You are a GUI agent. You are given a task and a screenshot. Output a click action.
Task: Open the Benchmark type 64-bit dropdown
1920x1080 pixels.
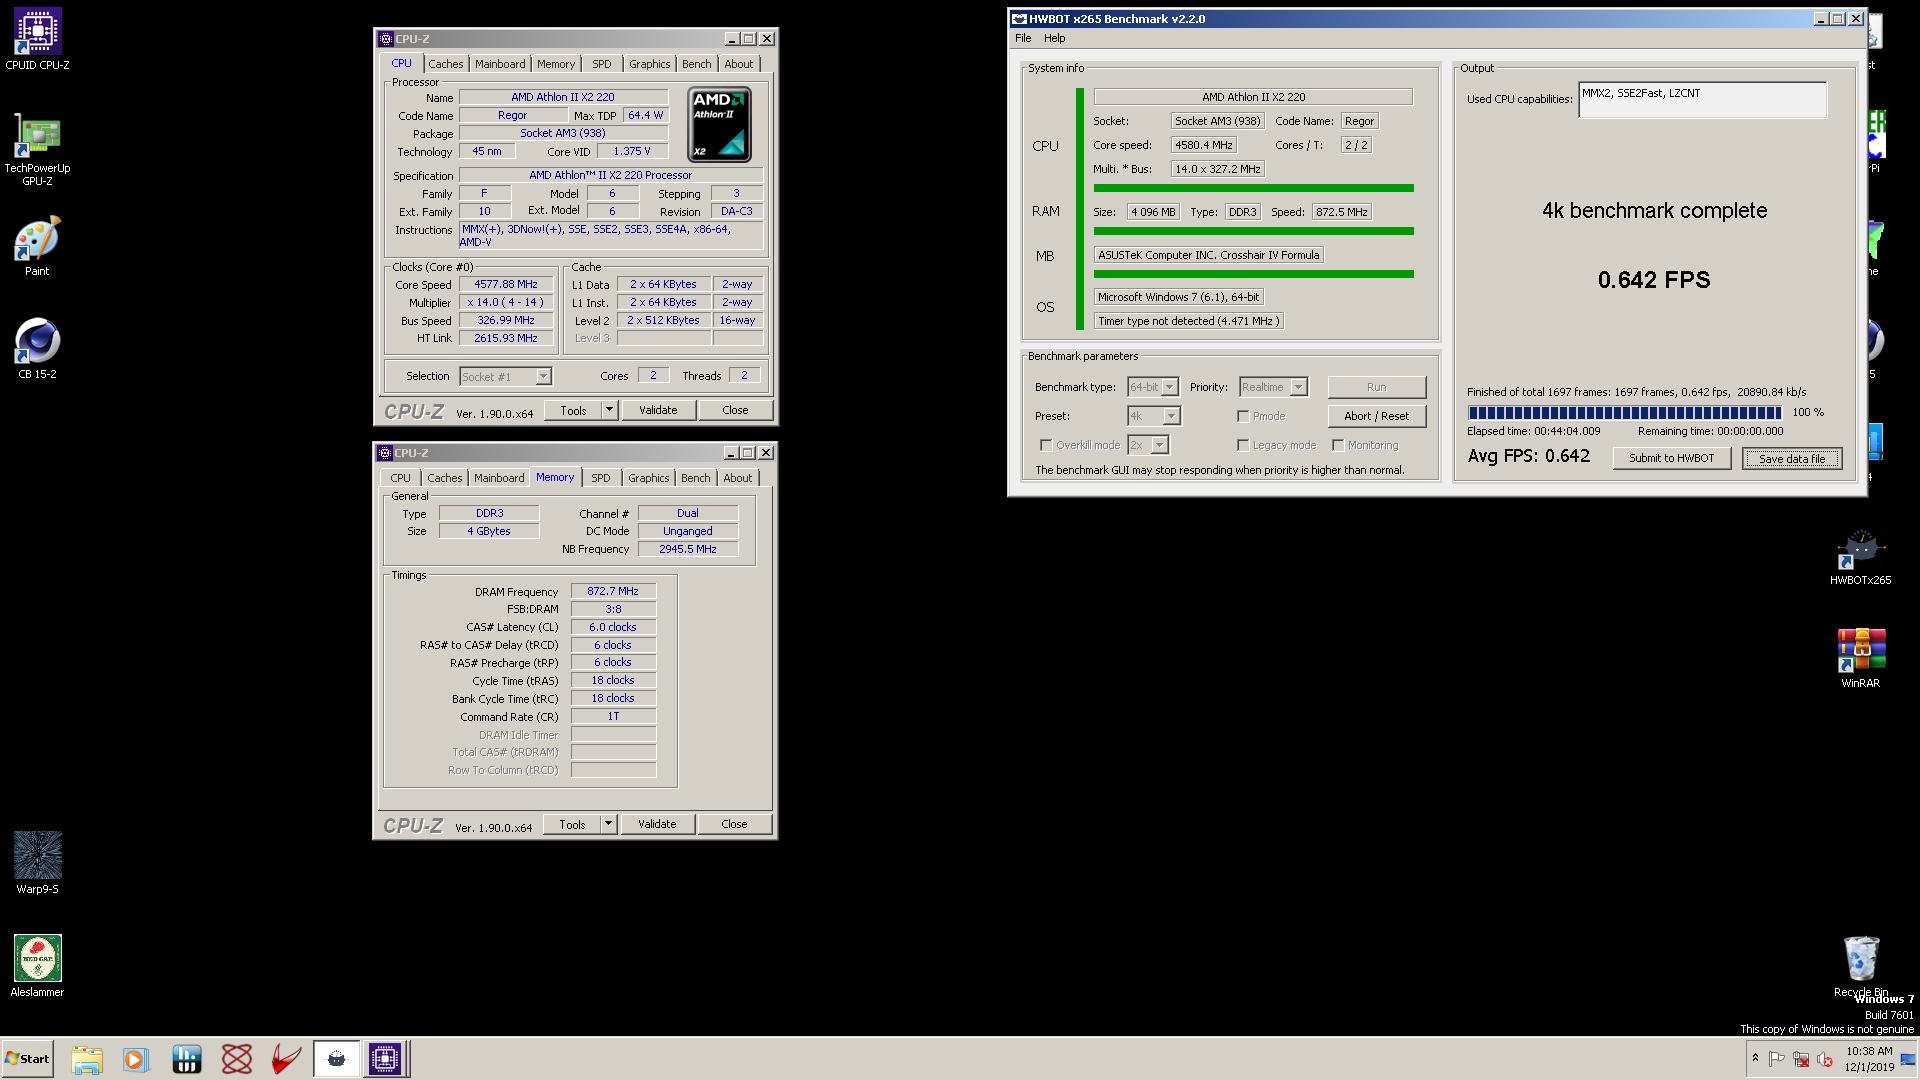(1153, 387)
